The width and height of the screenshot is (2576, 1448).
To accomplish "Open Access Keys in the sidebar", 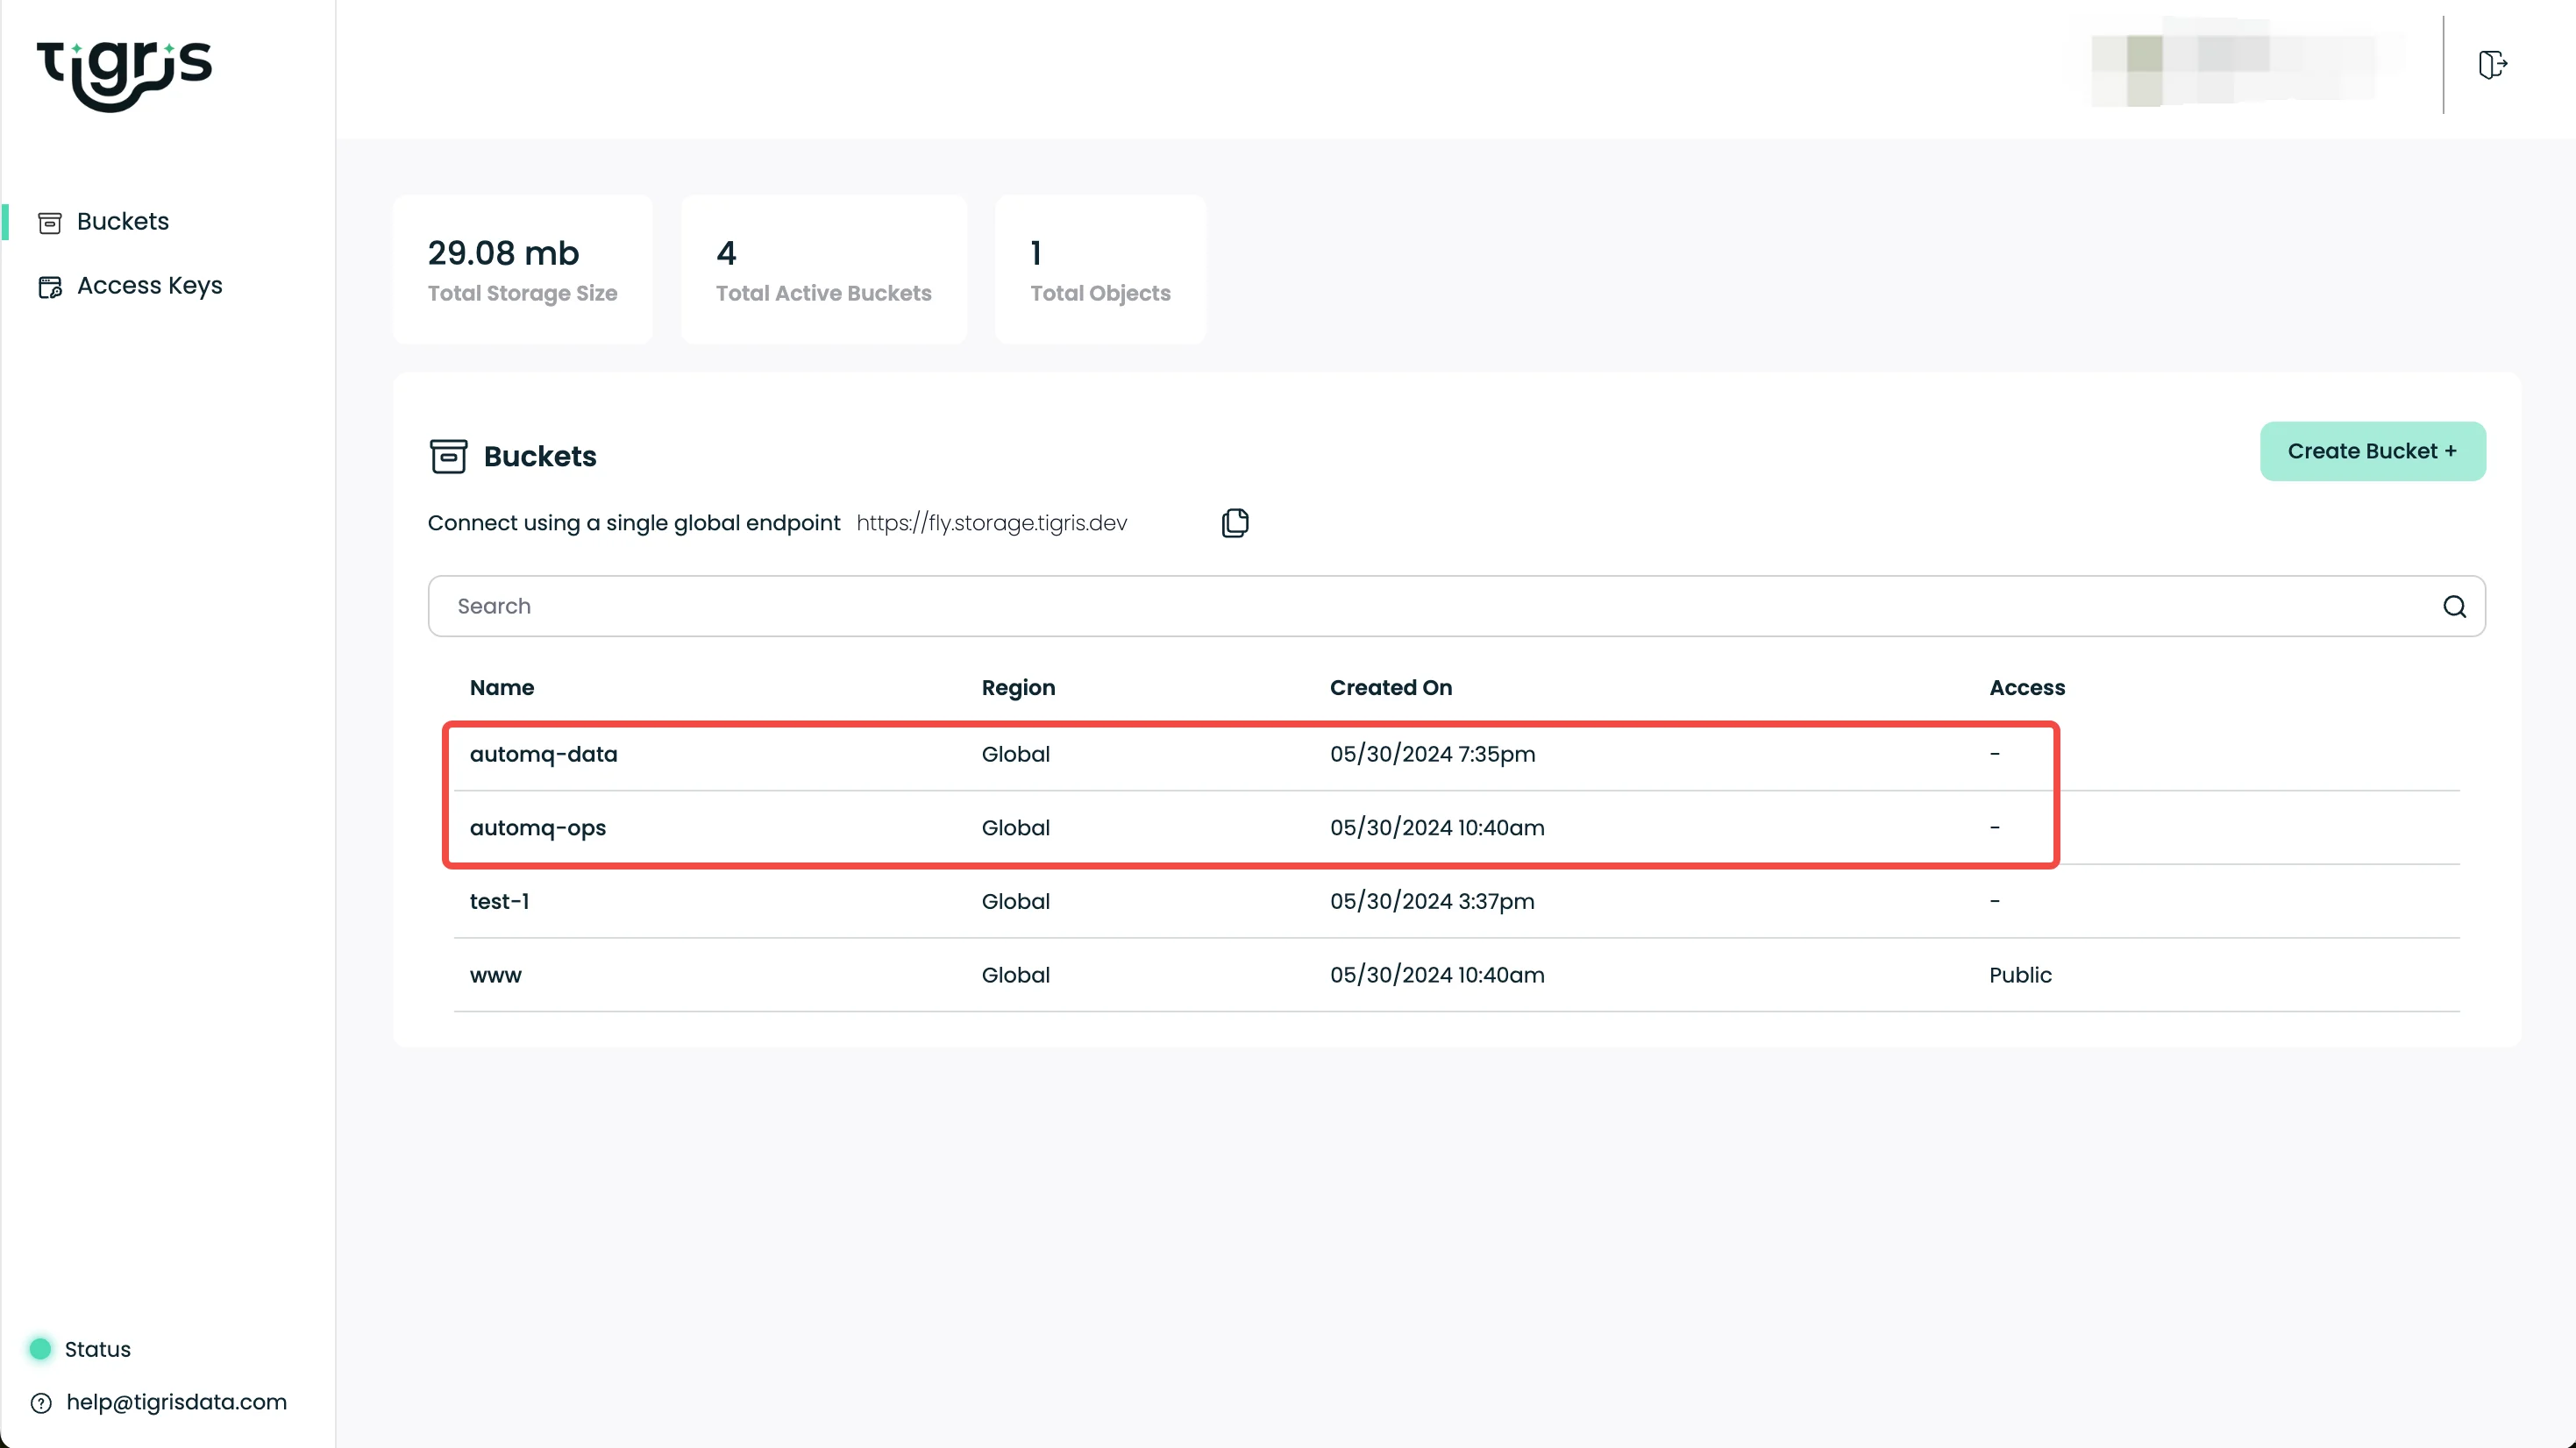I will click(149, 286).
